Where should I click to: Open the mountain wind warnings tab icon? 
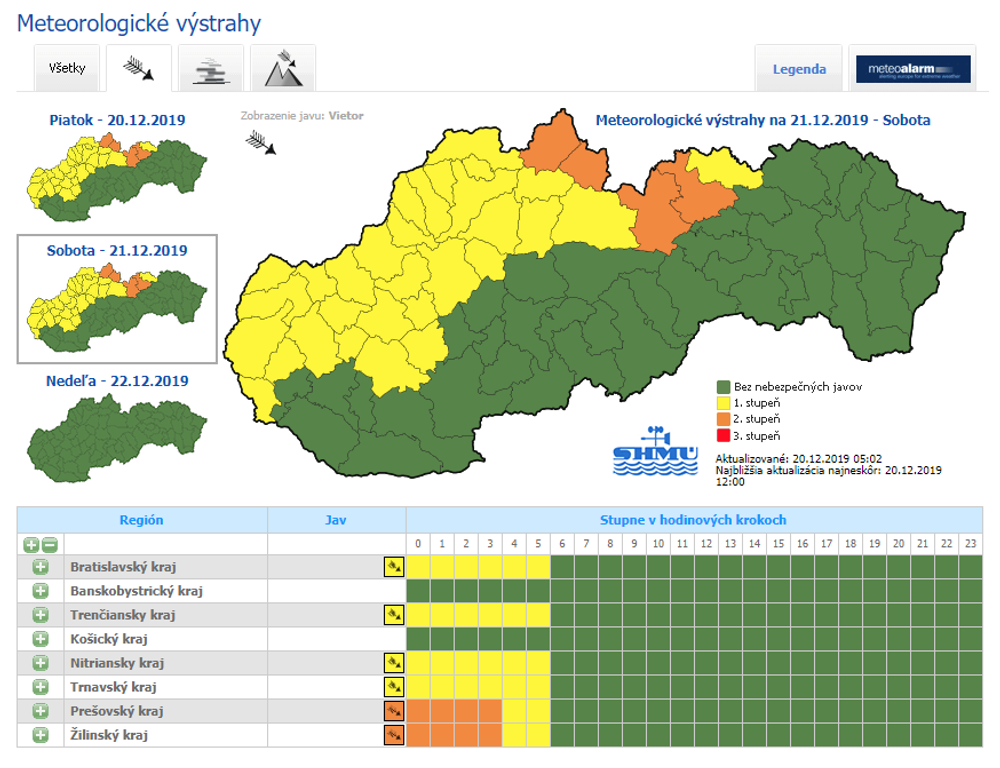coord(283,69)
